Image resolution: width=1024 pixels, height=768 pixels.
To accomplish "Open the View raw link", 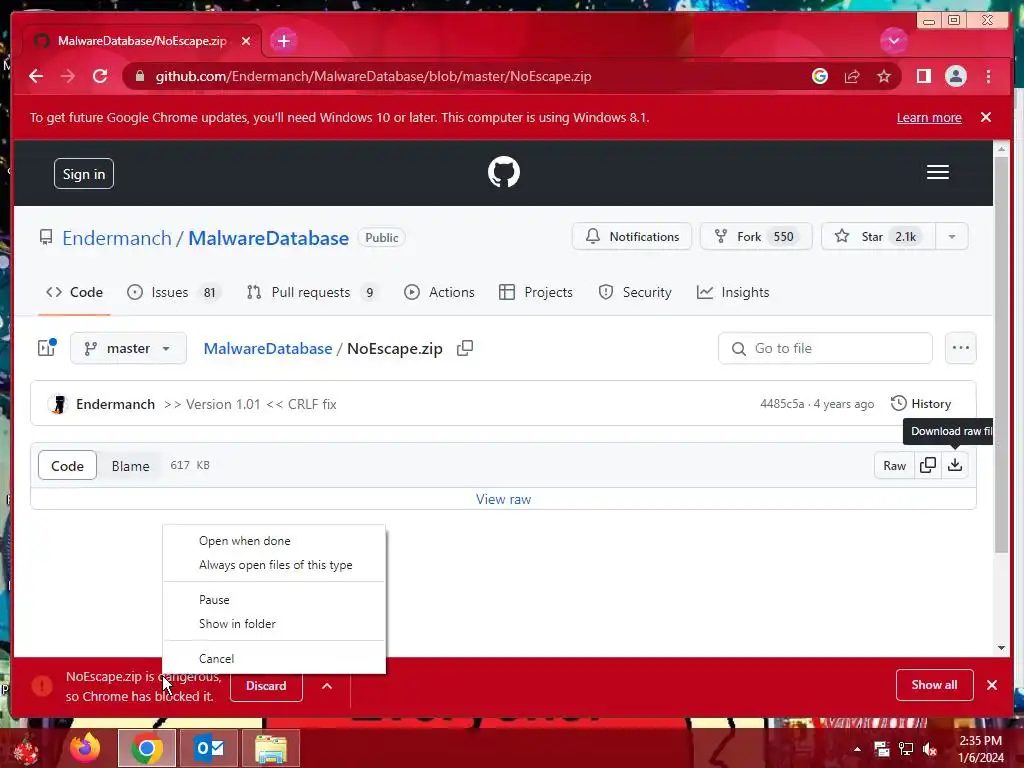I will coord(504,500).
